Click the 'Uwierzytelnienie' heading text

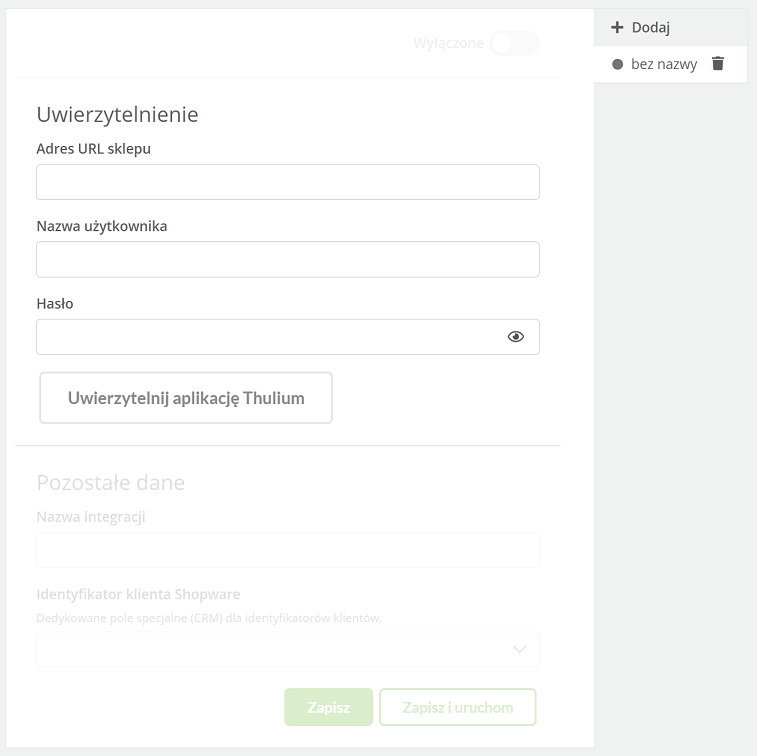tap(117, 115)
